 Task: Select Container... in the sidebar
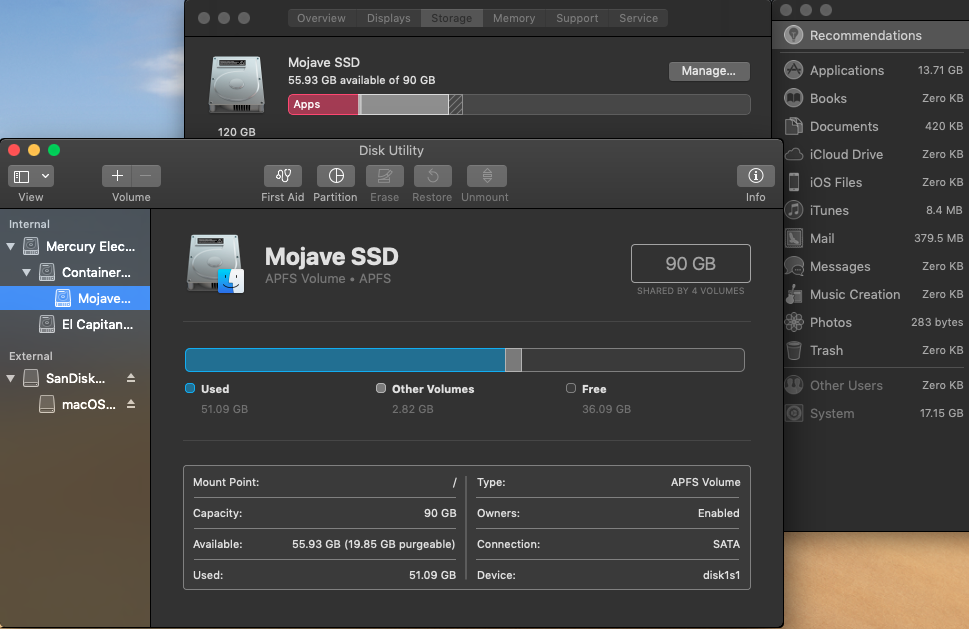[75, 272]
